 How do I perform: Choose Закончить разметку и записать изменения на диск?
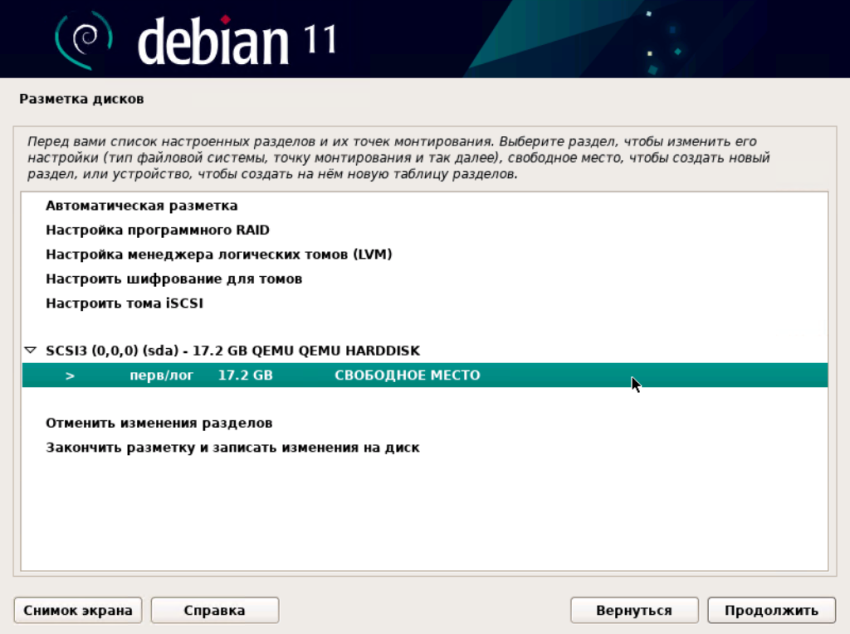point(232,448)
